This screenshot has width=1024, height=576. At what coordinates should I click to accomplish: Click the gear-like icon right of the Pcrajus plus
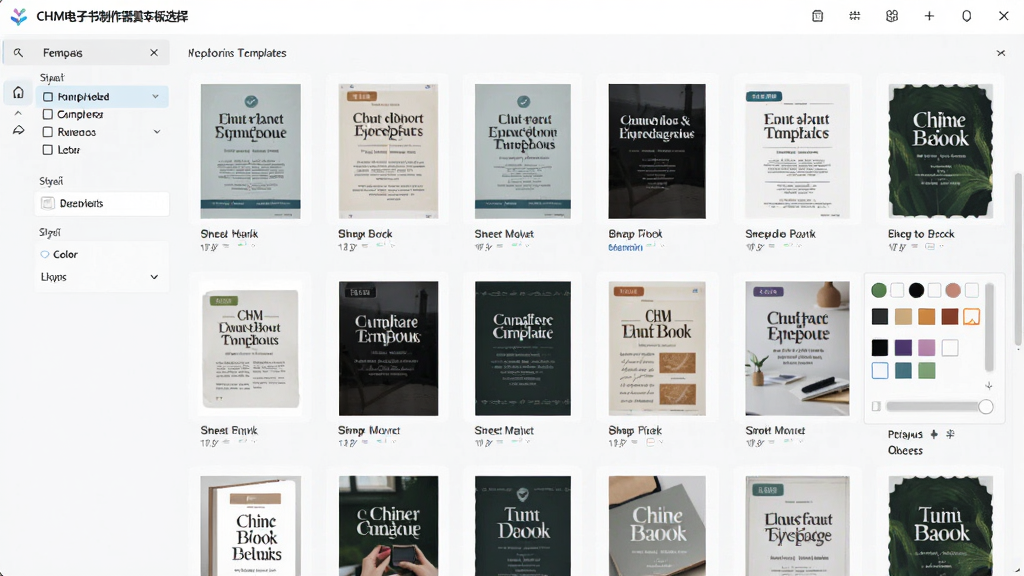click(x=950, y=434)
